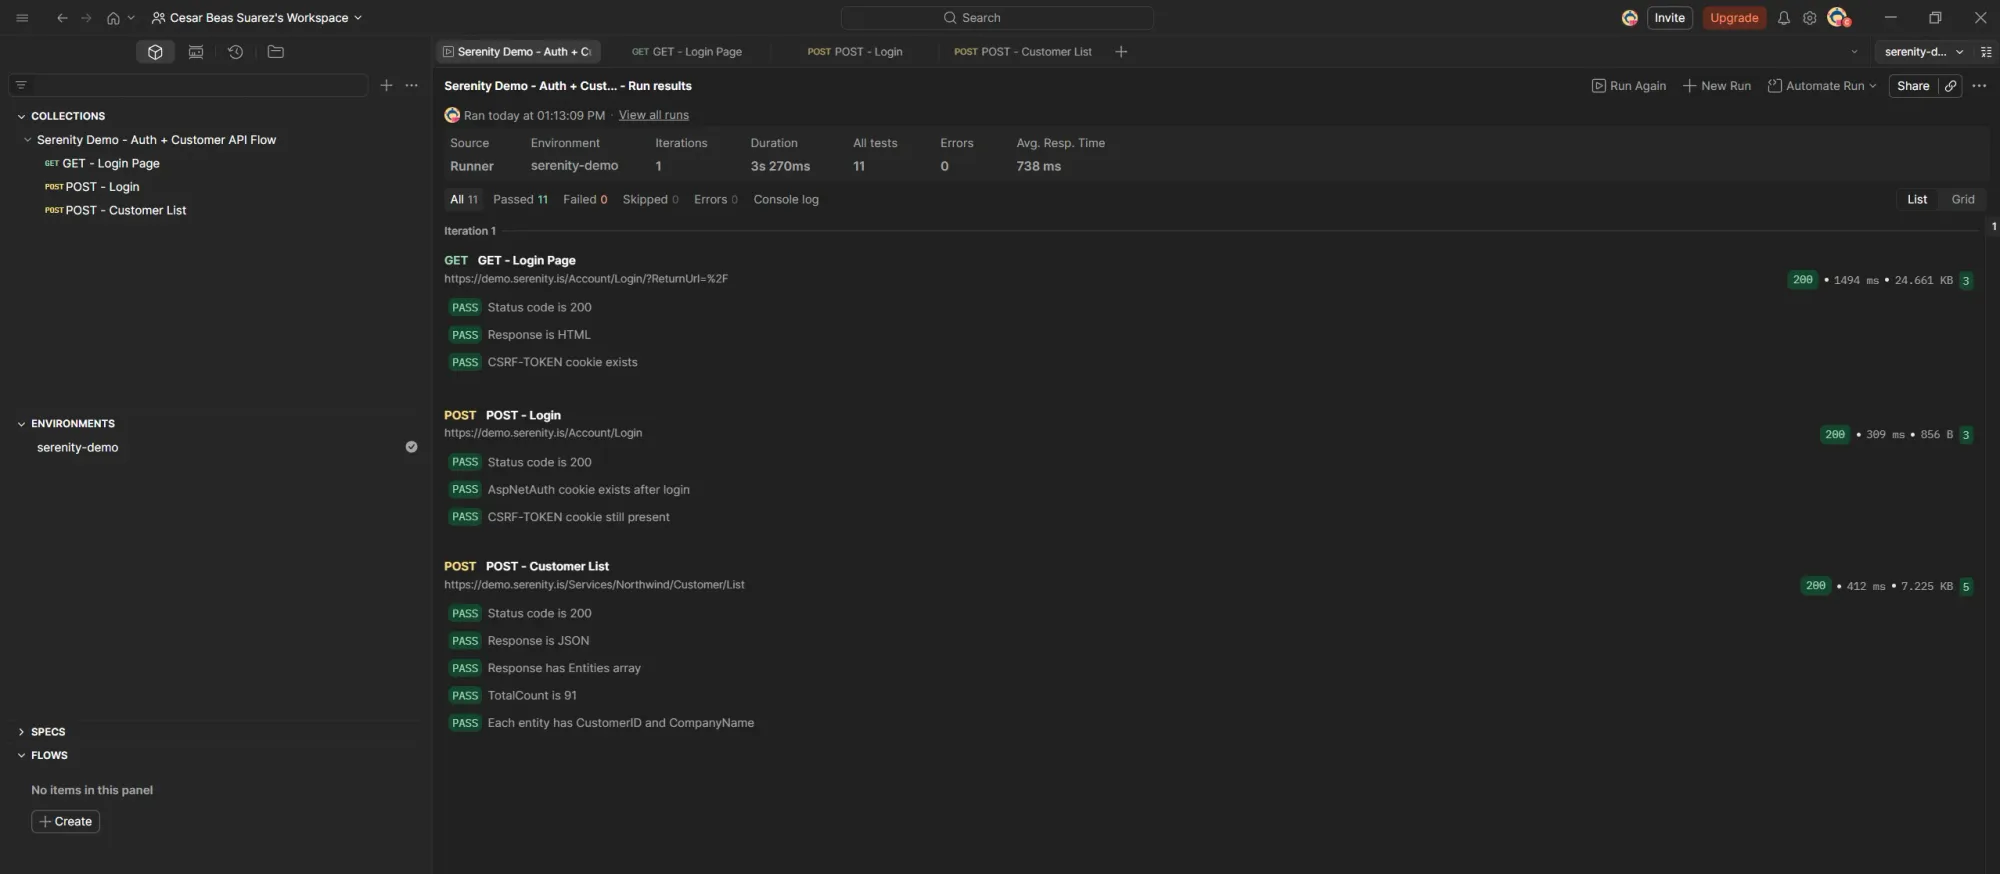This screenshot has width=2000, height=874.
Task: Open the Home icon
Action: (x=113, y=18)
